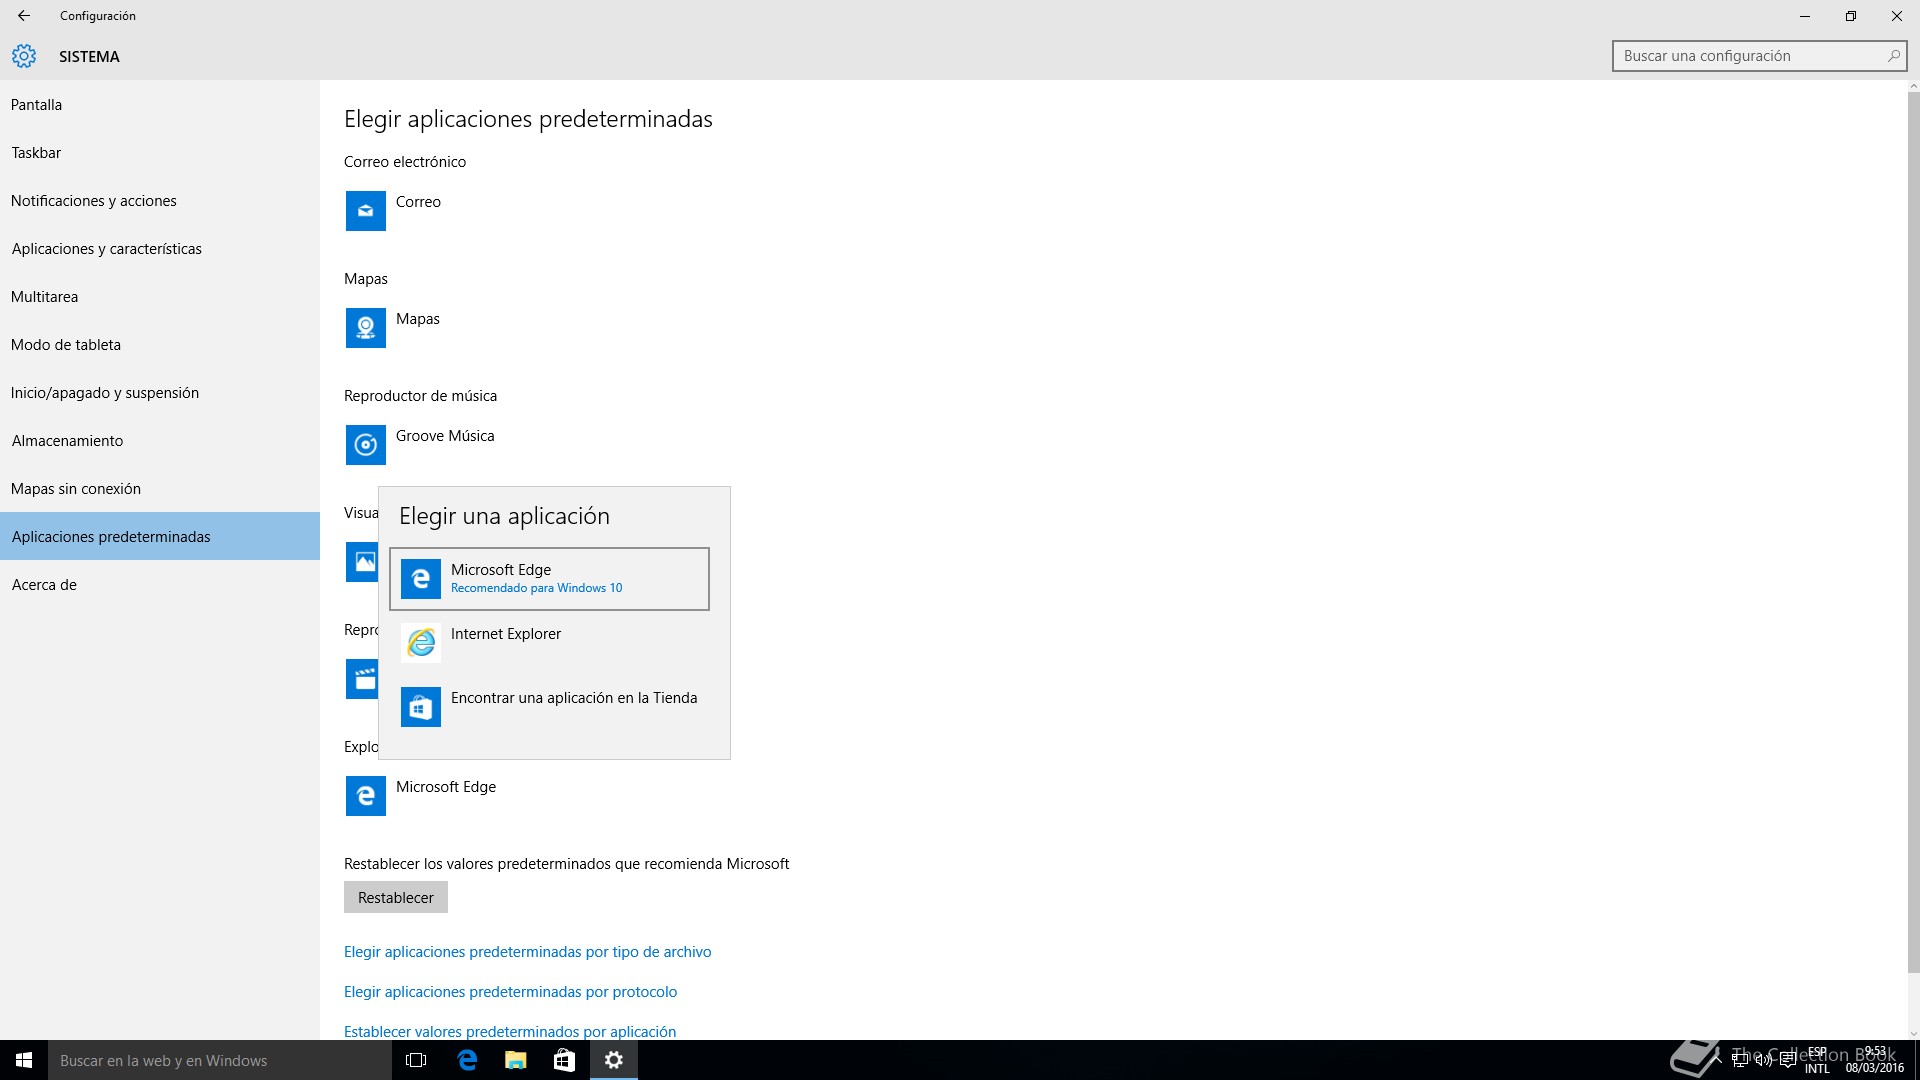The height and width of the screenshot is (1080, 1920).
Task: Click the taskbar search box
Action: pos(220,1060)
